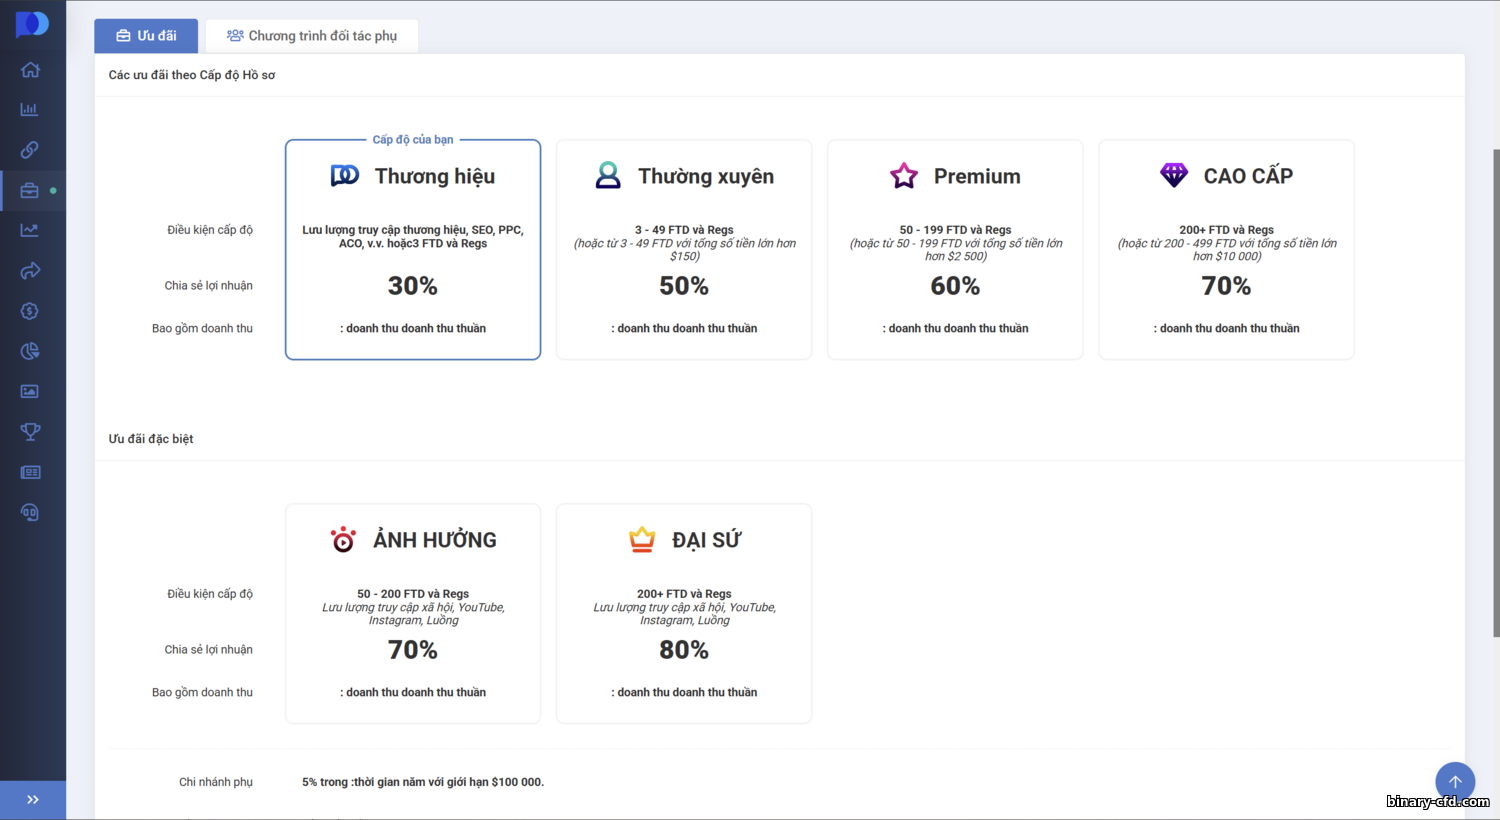The width and height of the screenshot is (1500, 820).
Task: Select the Premium level card
Action: [955, 249]
